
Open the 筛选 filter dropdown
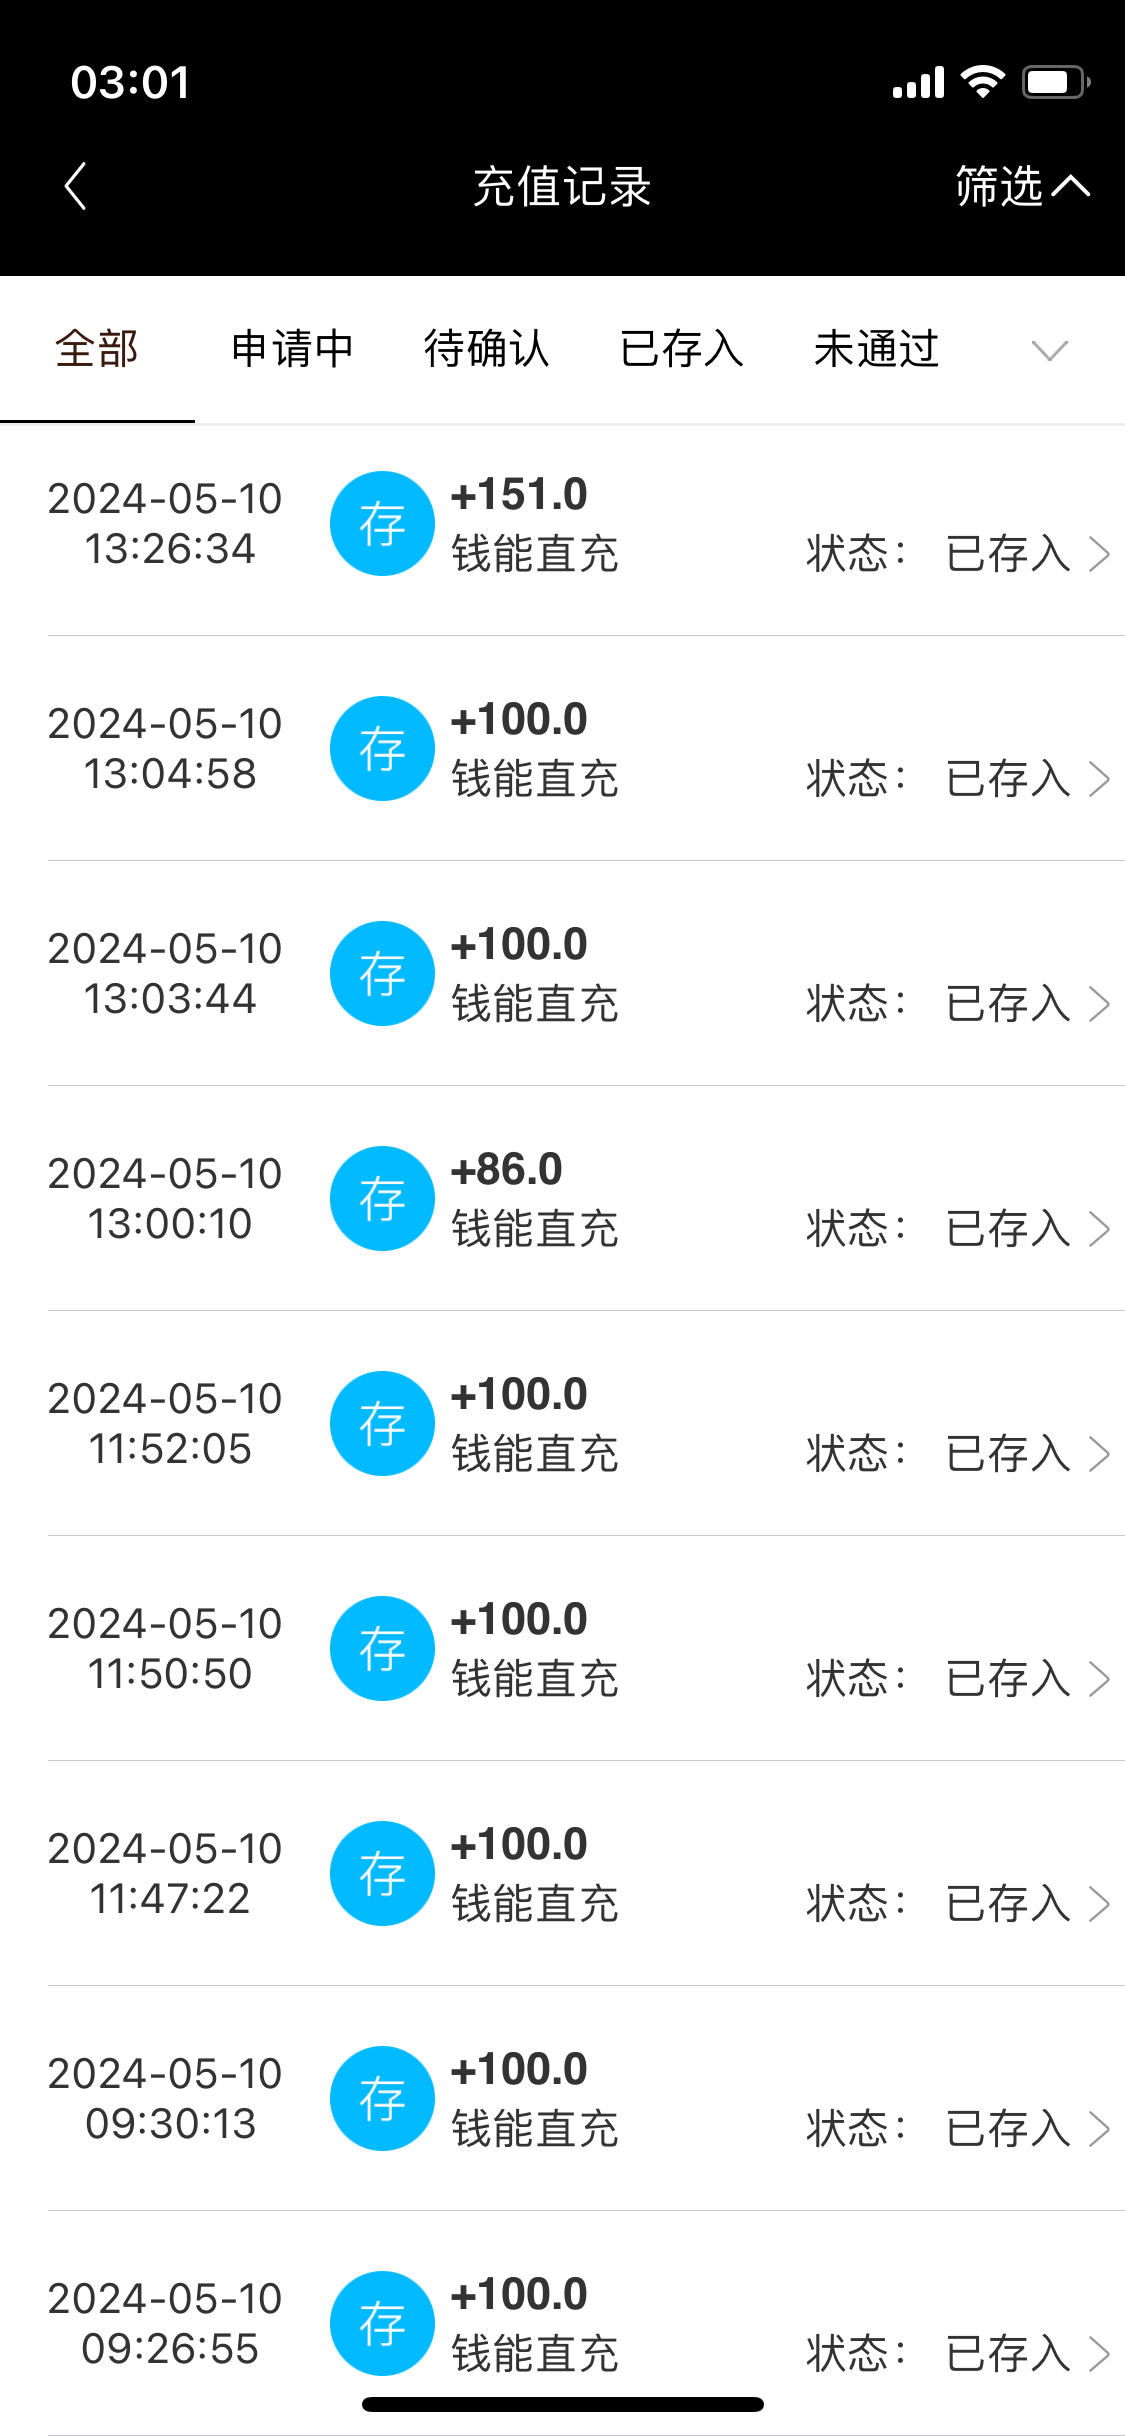pyautogui.click(x=1021, y=186)
